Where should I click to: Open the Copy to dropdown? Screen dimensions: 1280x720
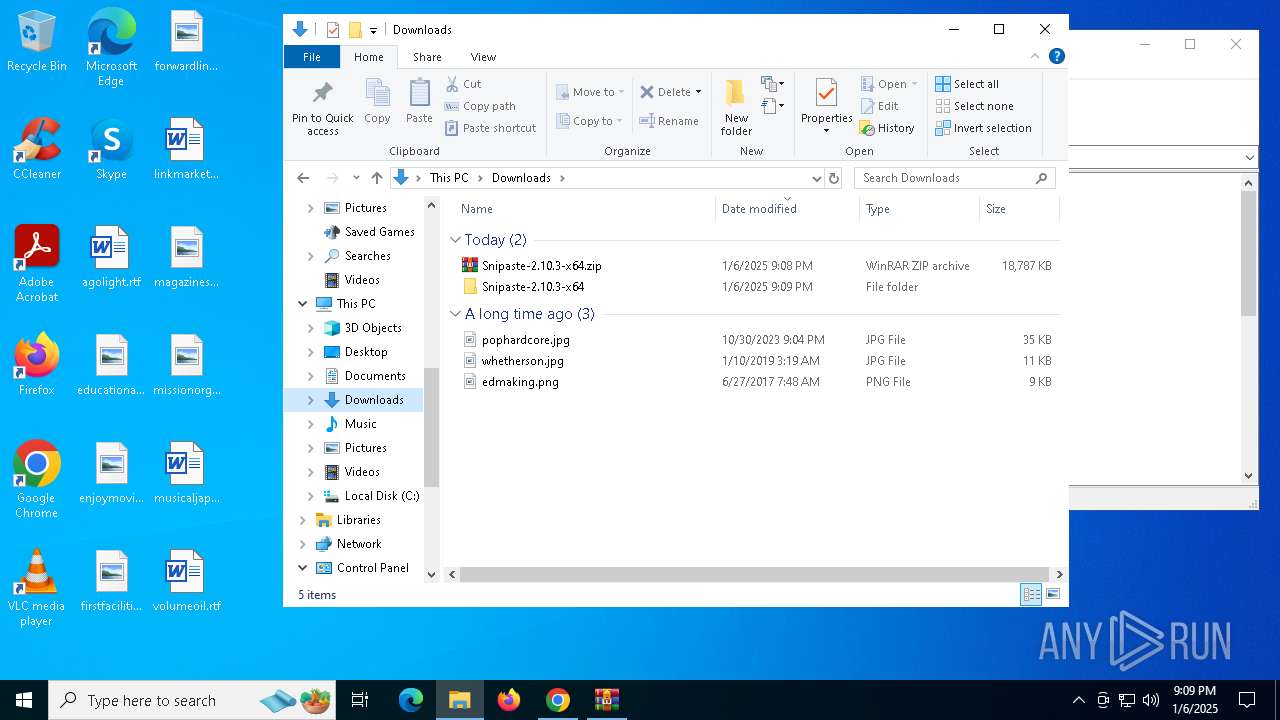[x=590, y=121]
